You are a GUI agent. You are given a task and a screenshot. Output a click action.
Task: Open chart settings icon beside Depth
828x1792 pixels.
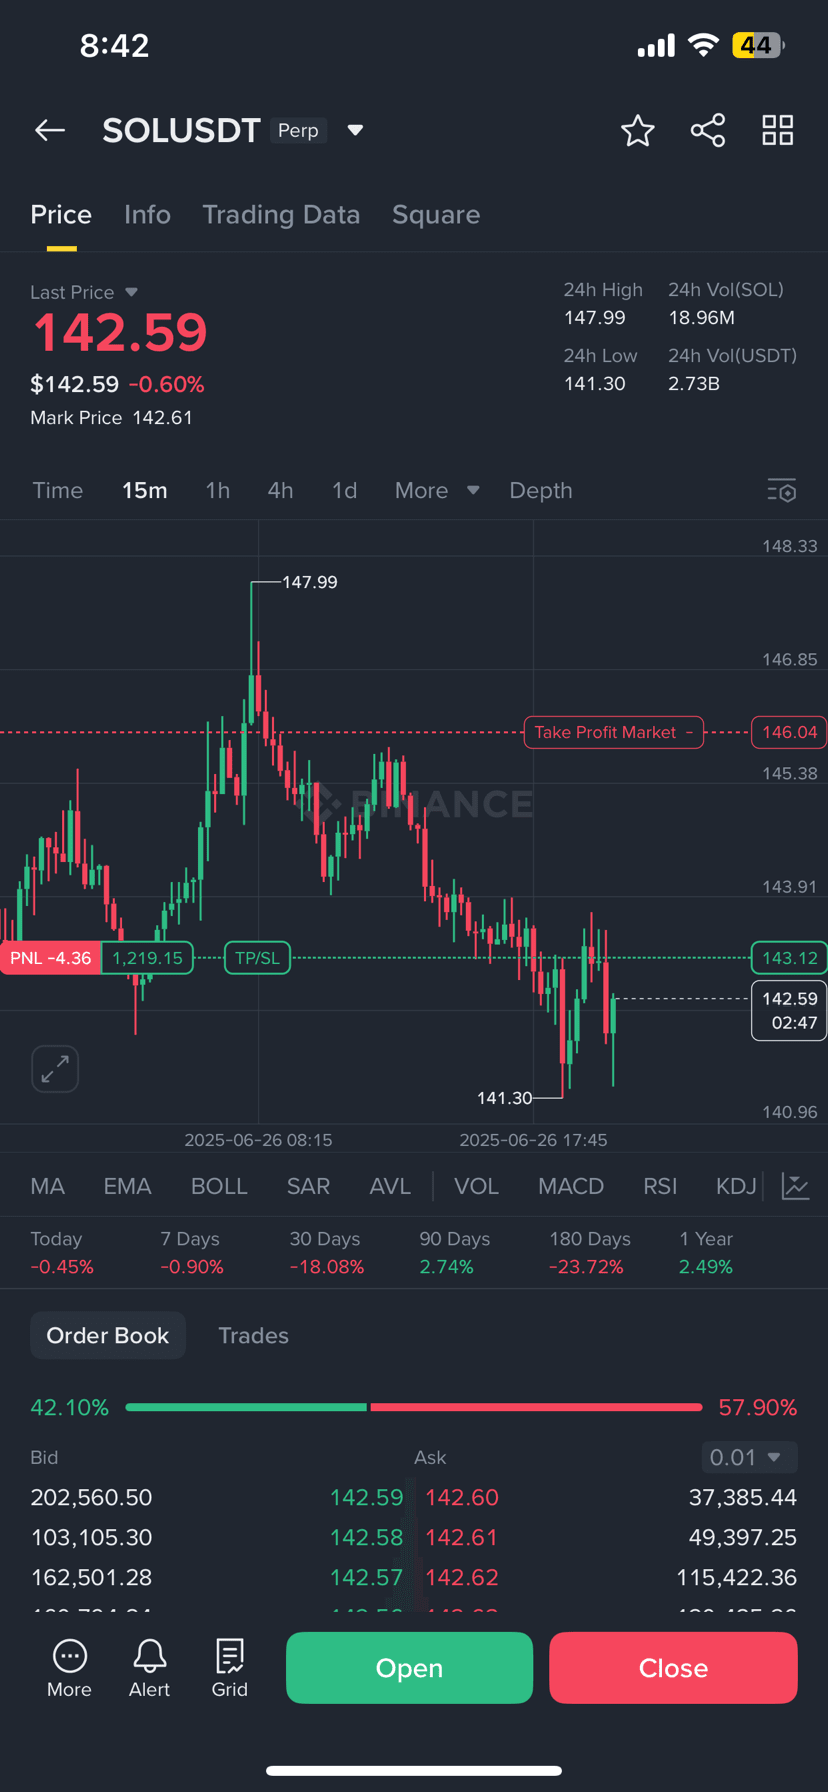coord(782,490)
